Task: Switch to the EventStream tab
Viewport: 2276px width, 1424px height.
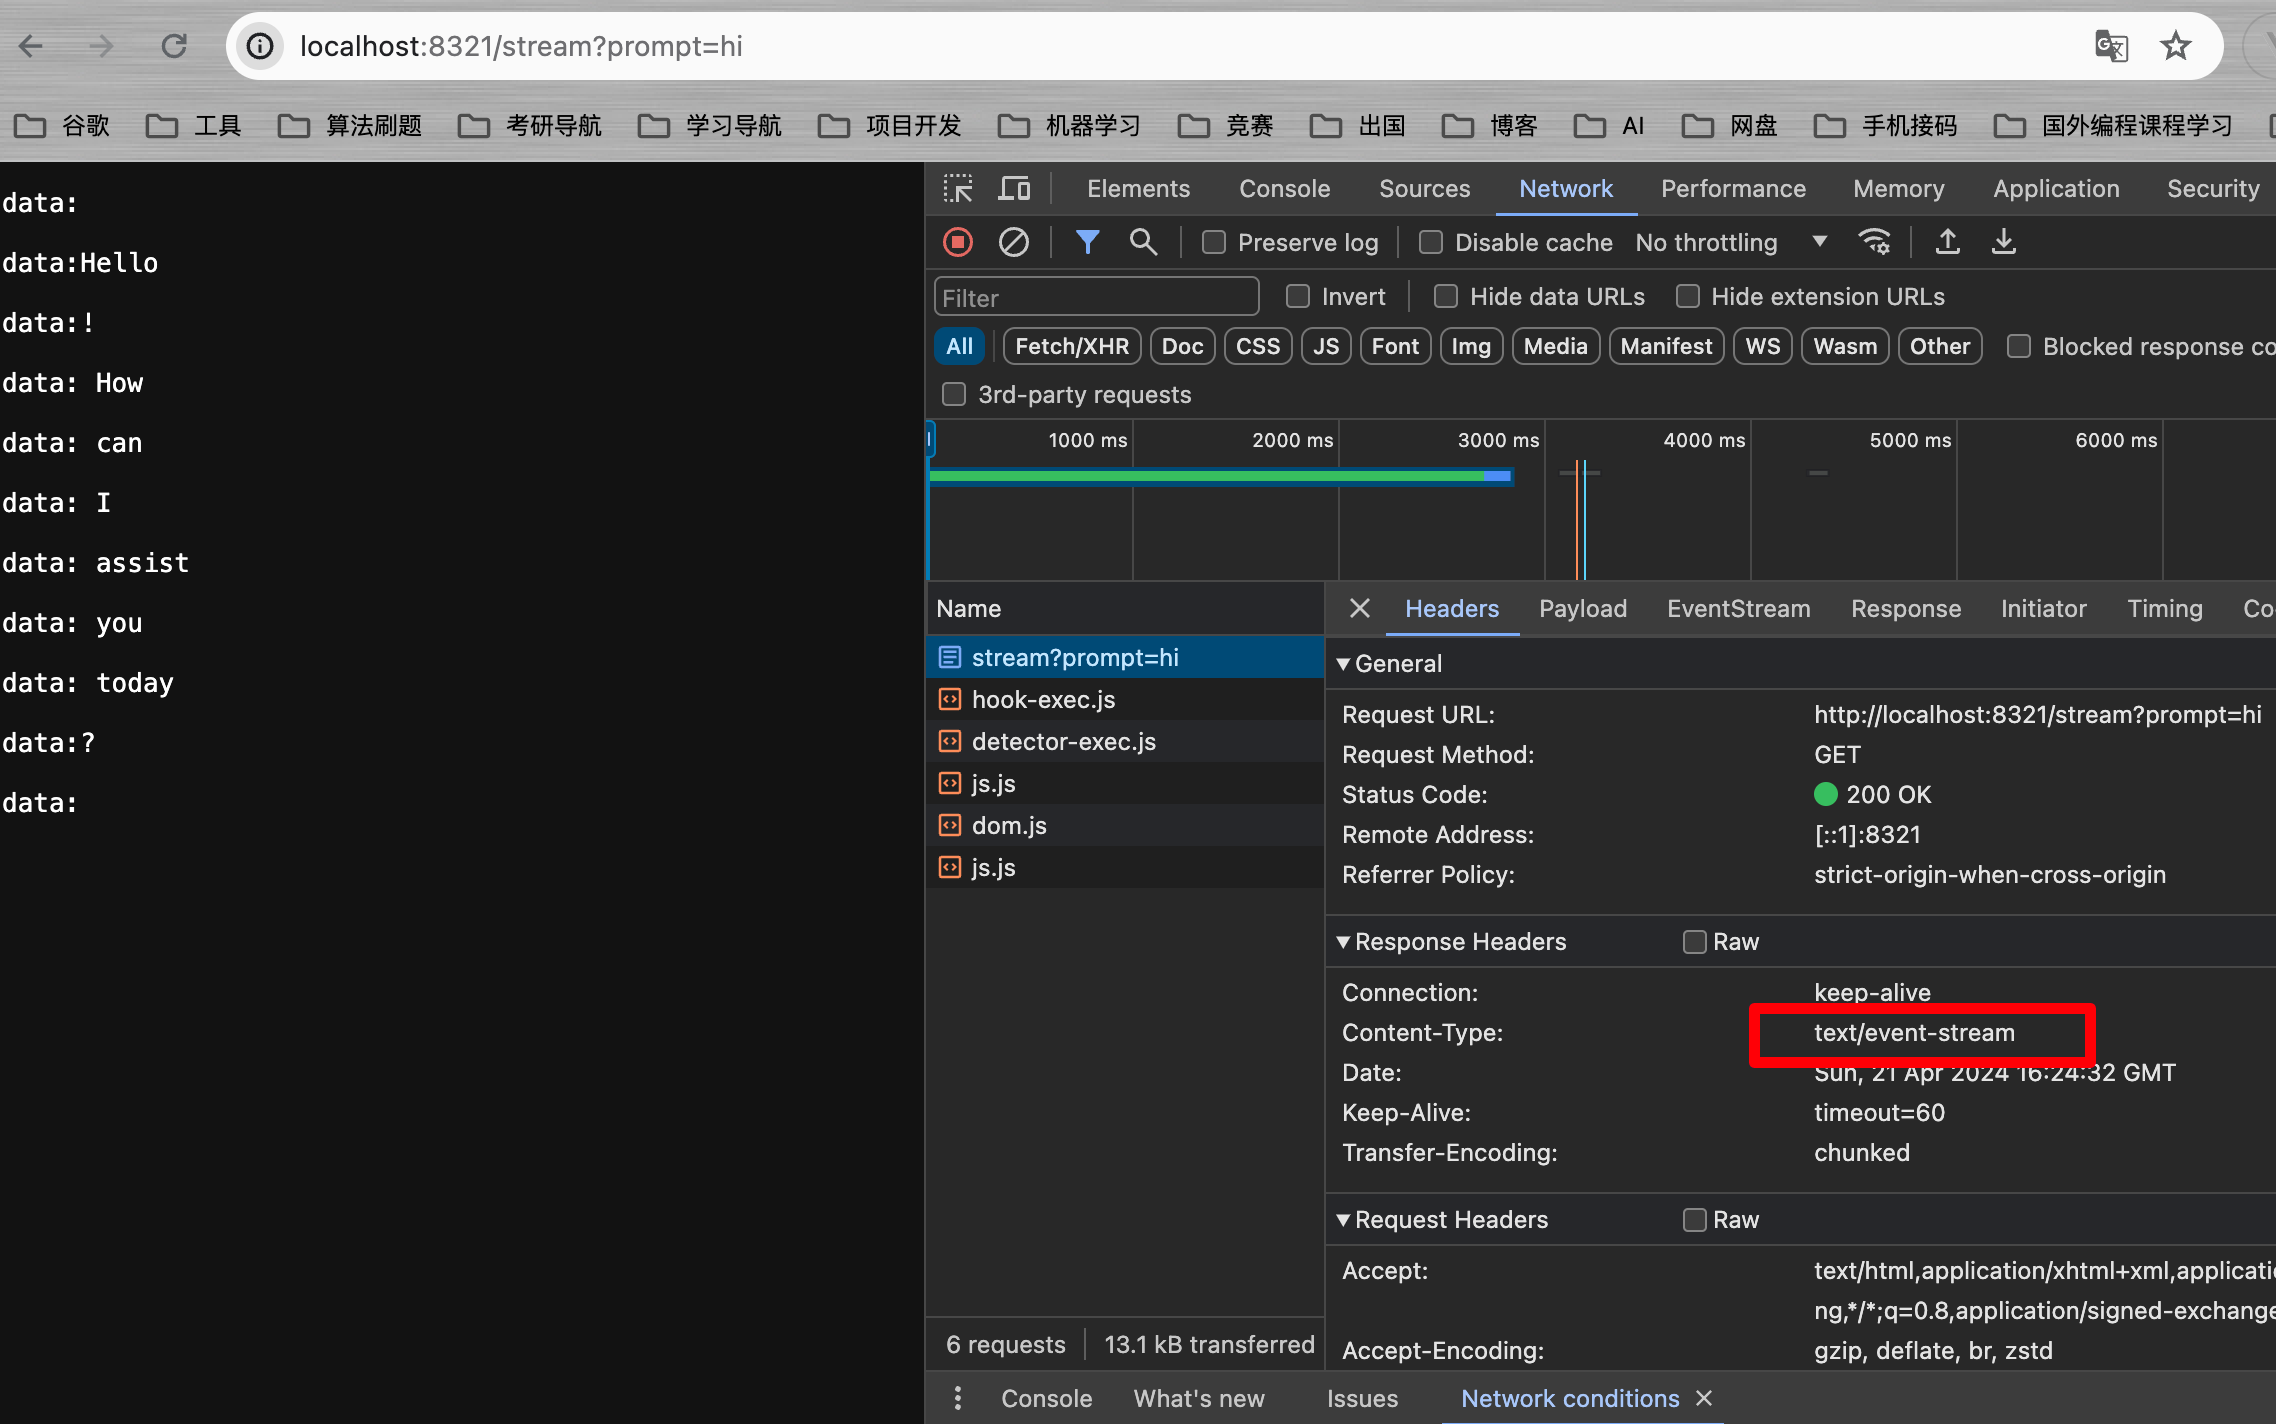Action: (x=1738, y=608)
